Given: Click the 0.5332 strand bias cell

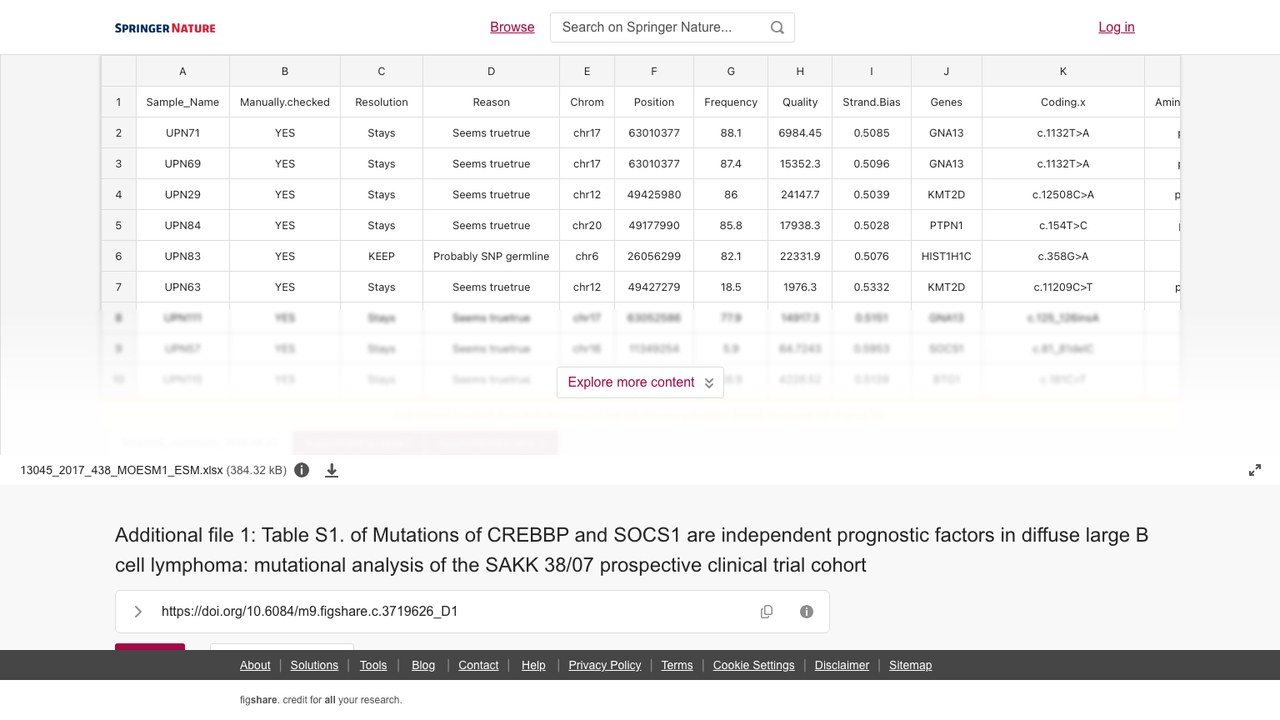Looking at the screenshot, I should [x=872, y=287].
